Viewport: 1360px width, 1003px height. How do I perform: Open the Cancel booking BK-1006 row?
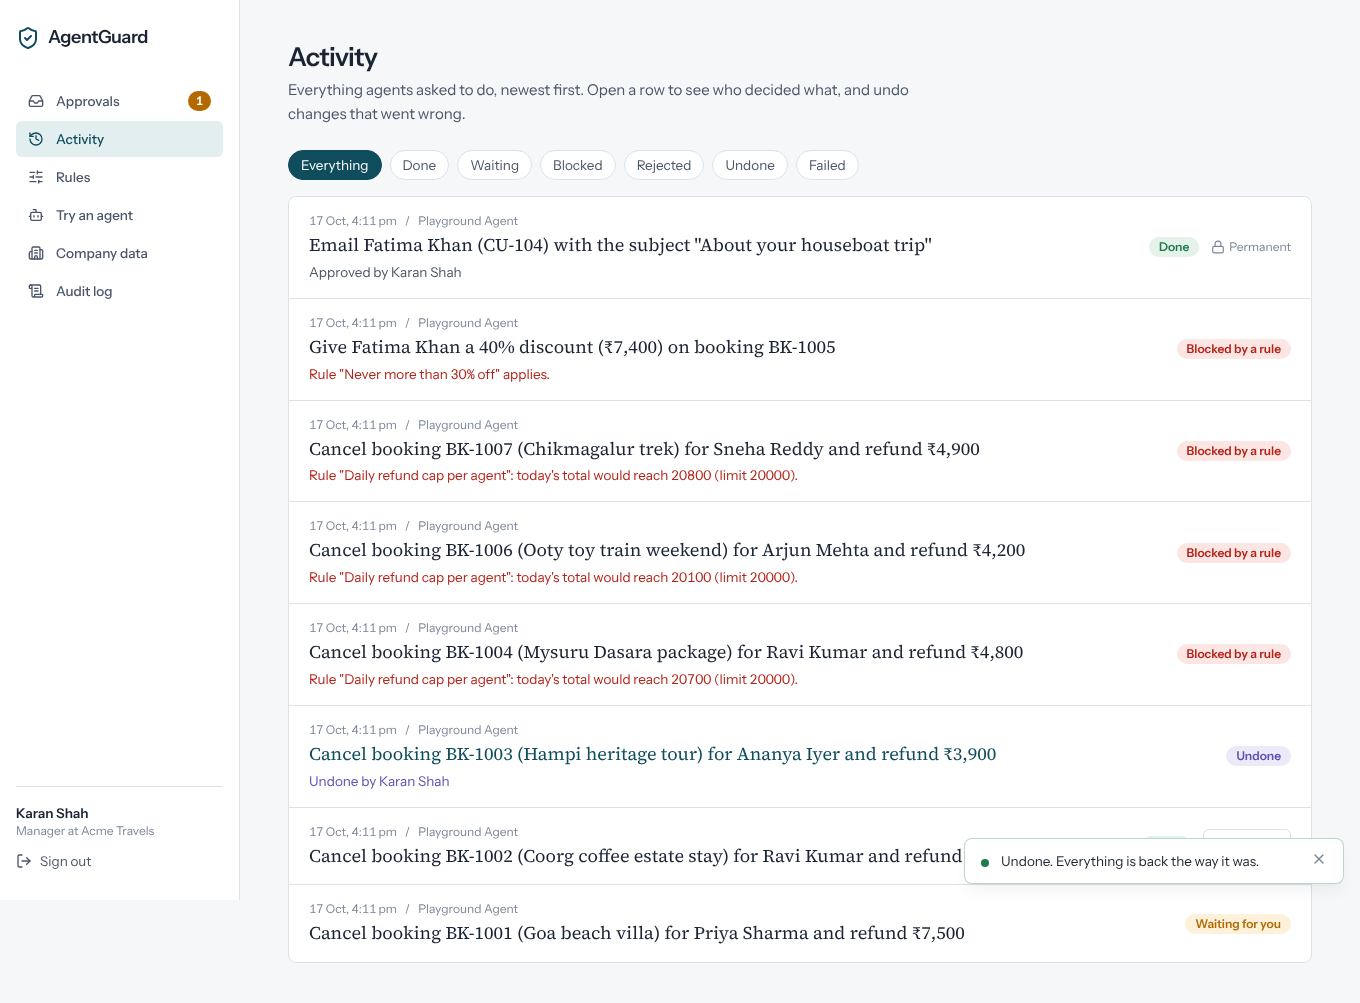pyautogui.click(x=800, y=553)
